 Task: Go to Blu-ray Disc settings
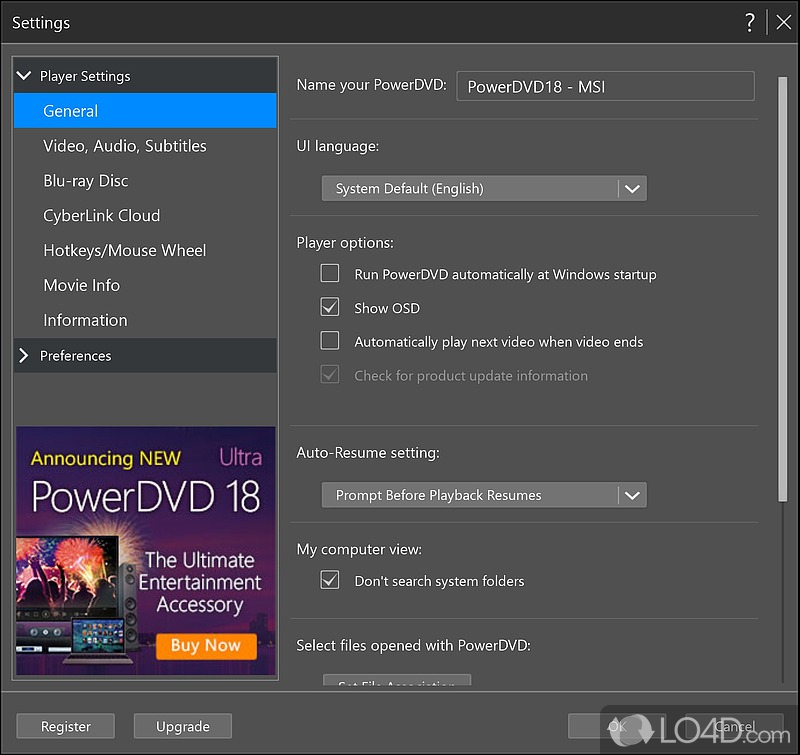(x=85, y=181)
